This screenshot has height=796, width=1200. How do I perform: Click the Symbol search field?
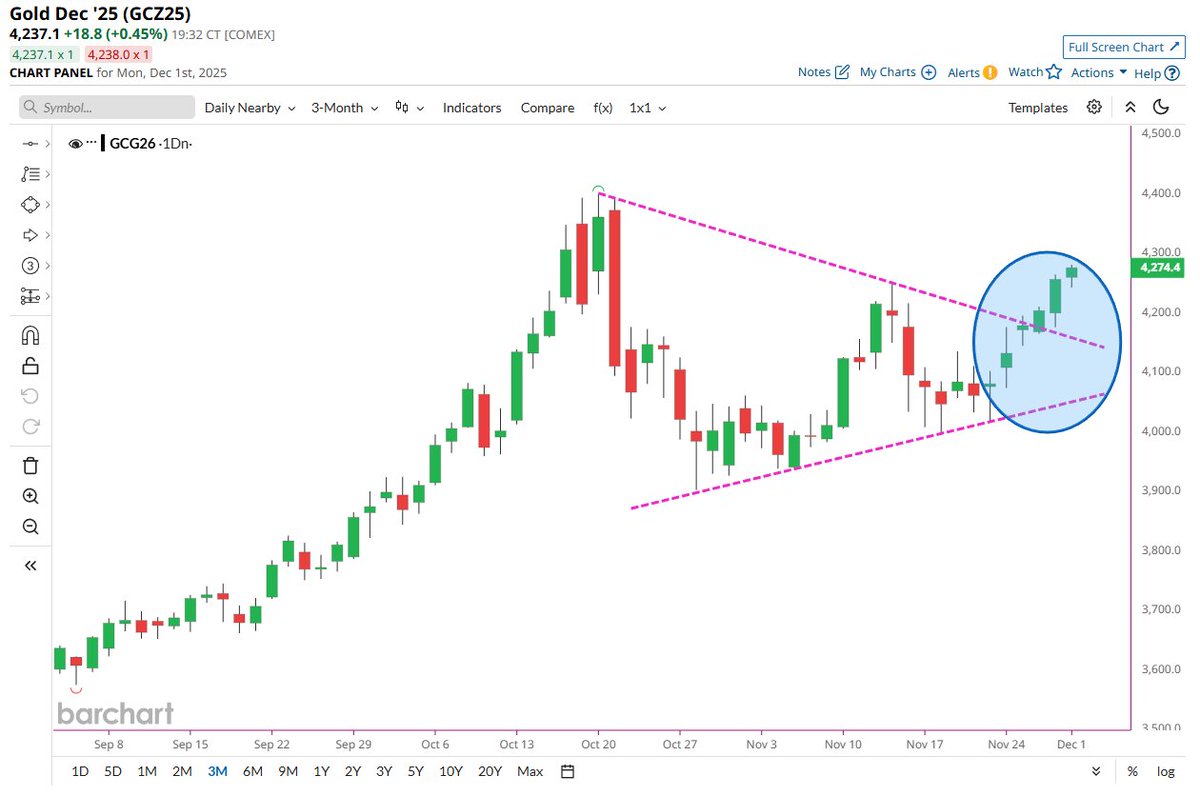coord(107,107)
